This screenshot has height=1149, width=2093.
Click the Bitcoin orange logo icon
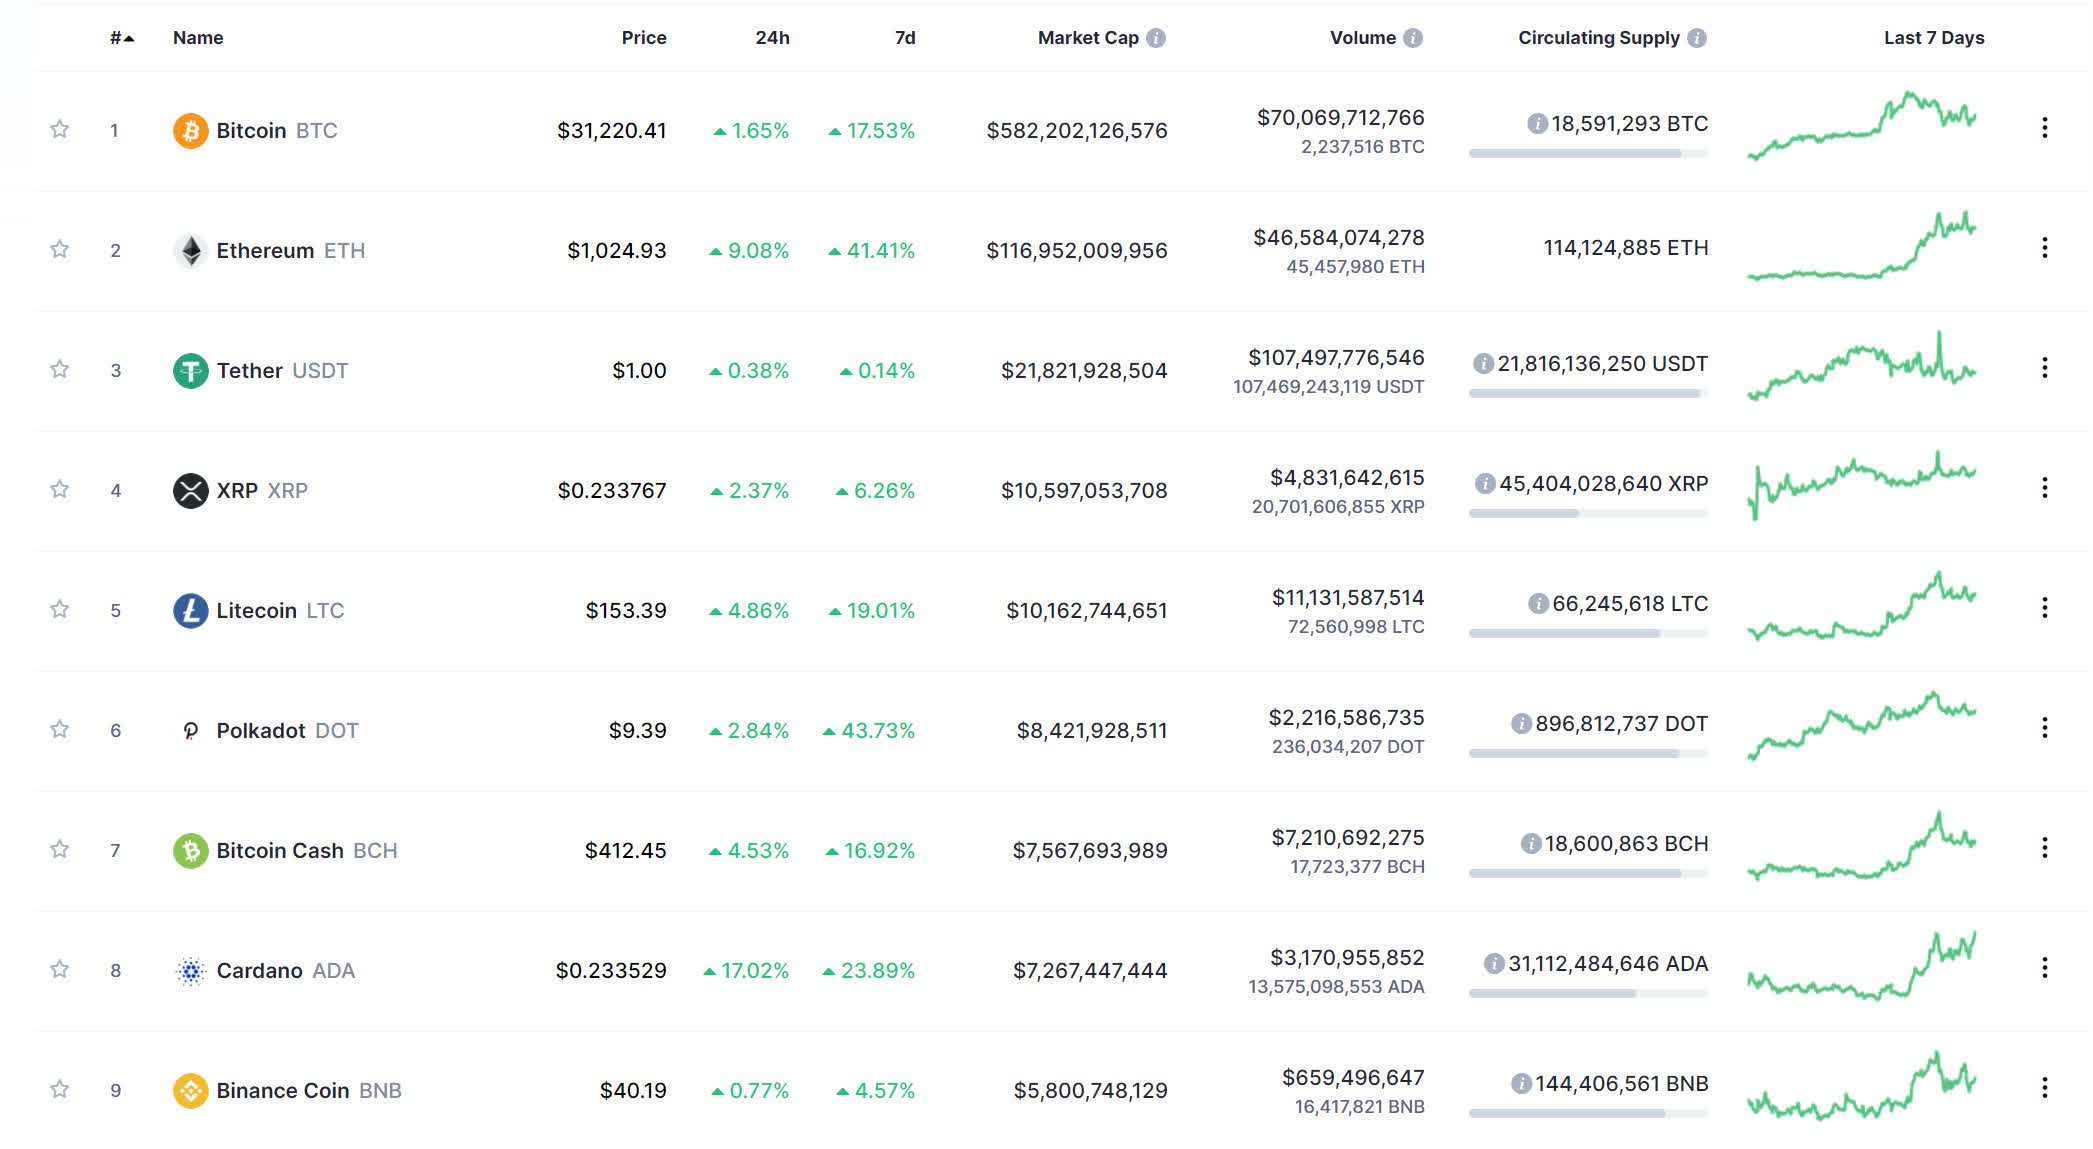190,130
